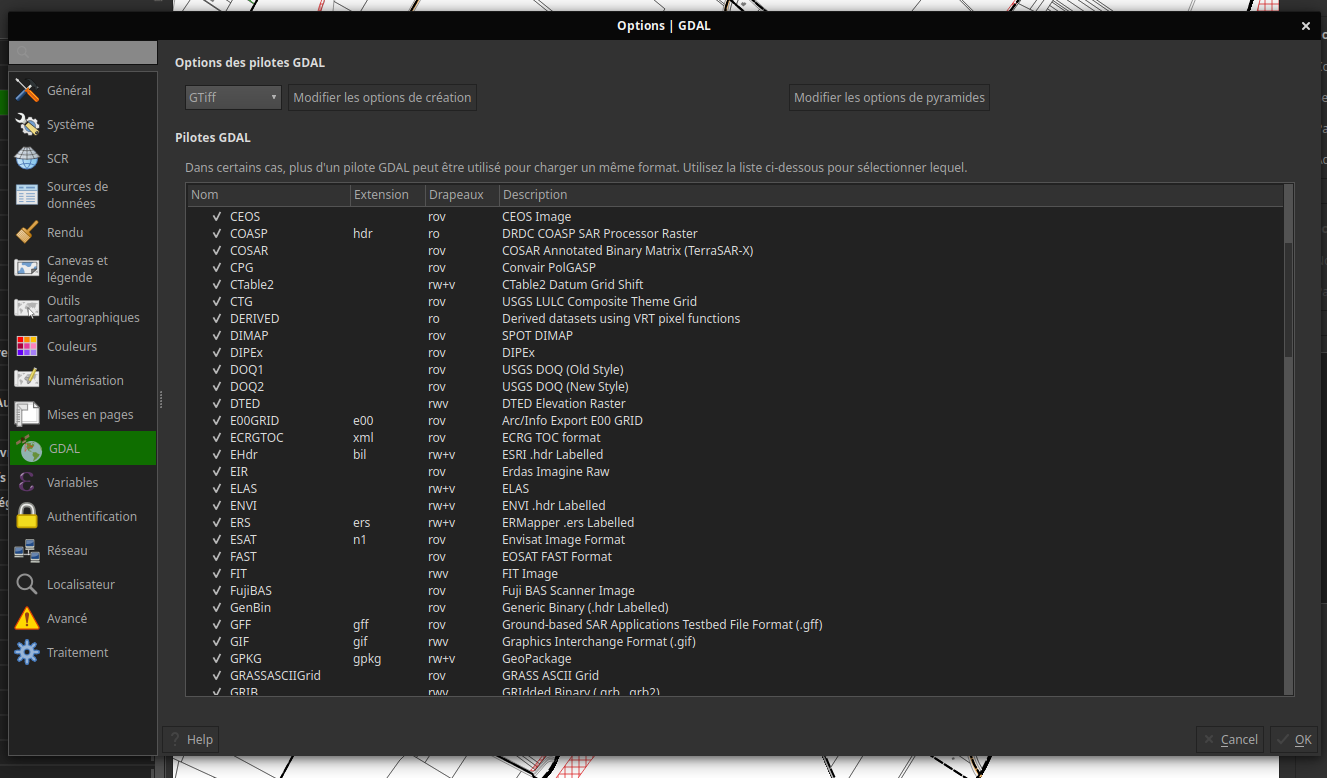
Task: Open the Couleurs settings page
Action: click(x=83, y=346)
